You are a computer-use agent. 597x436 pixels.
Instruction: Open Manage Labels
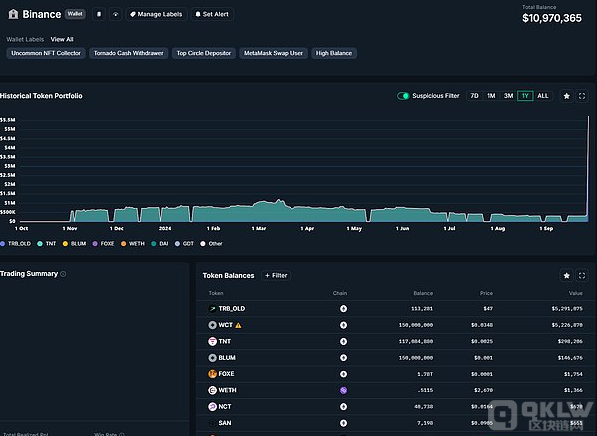tap(156, 14)
